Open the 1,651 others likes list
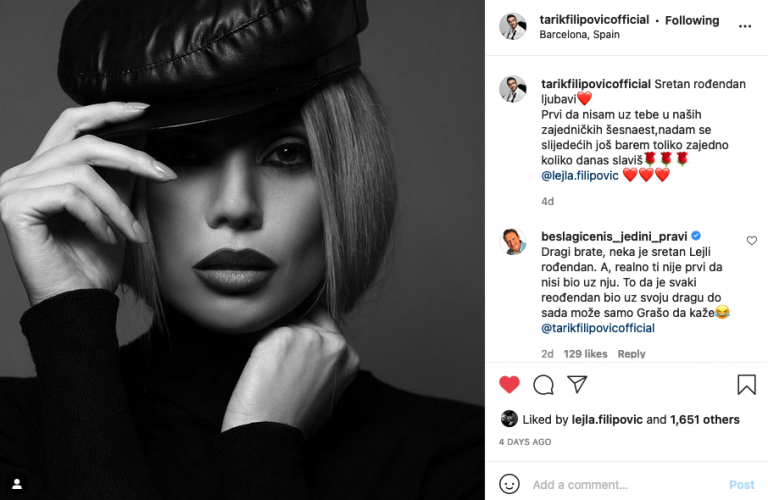Viewport: 768px width, 500px height. click(x=705, y=420)
